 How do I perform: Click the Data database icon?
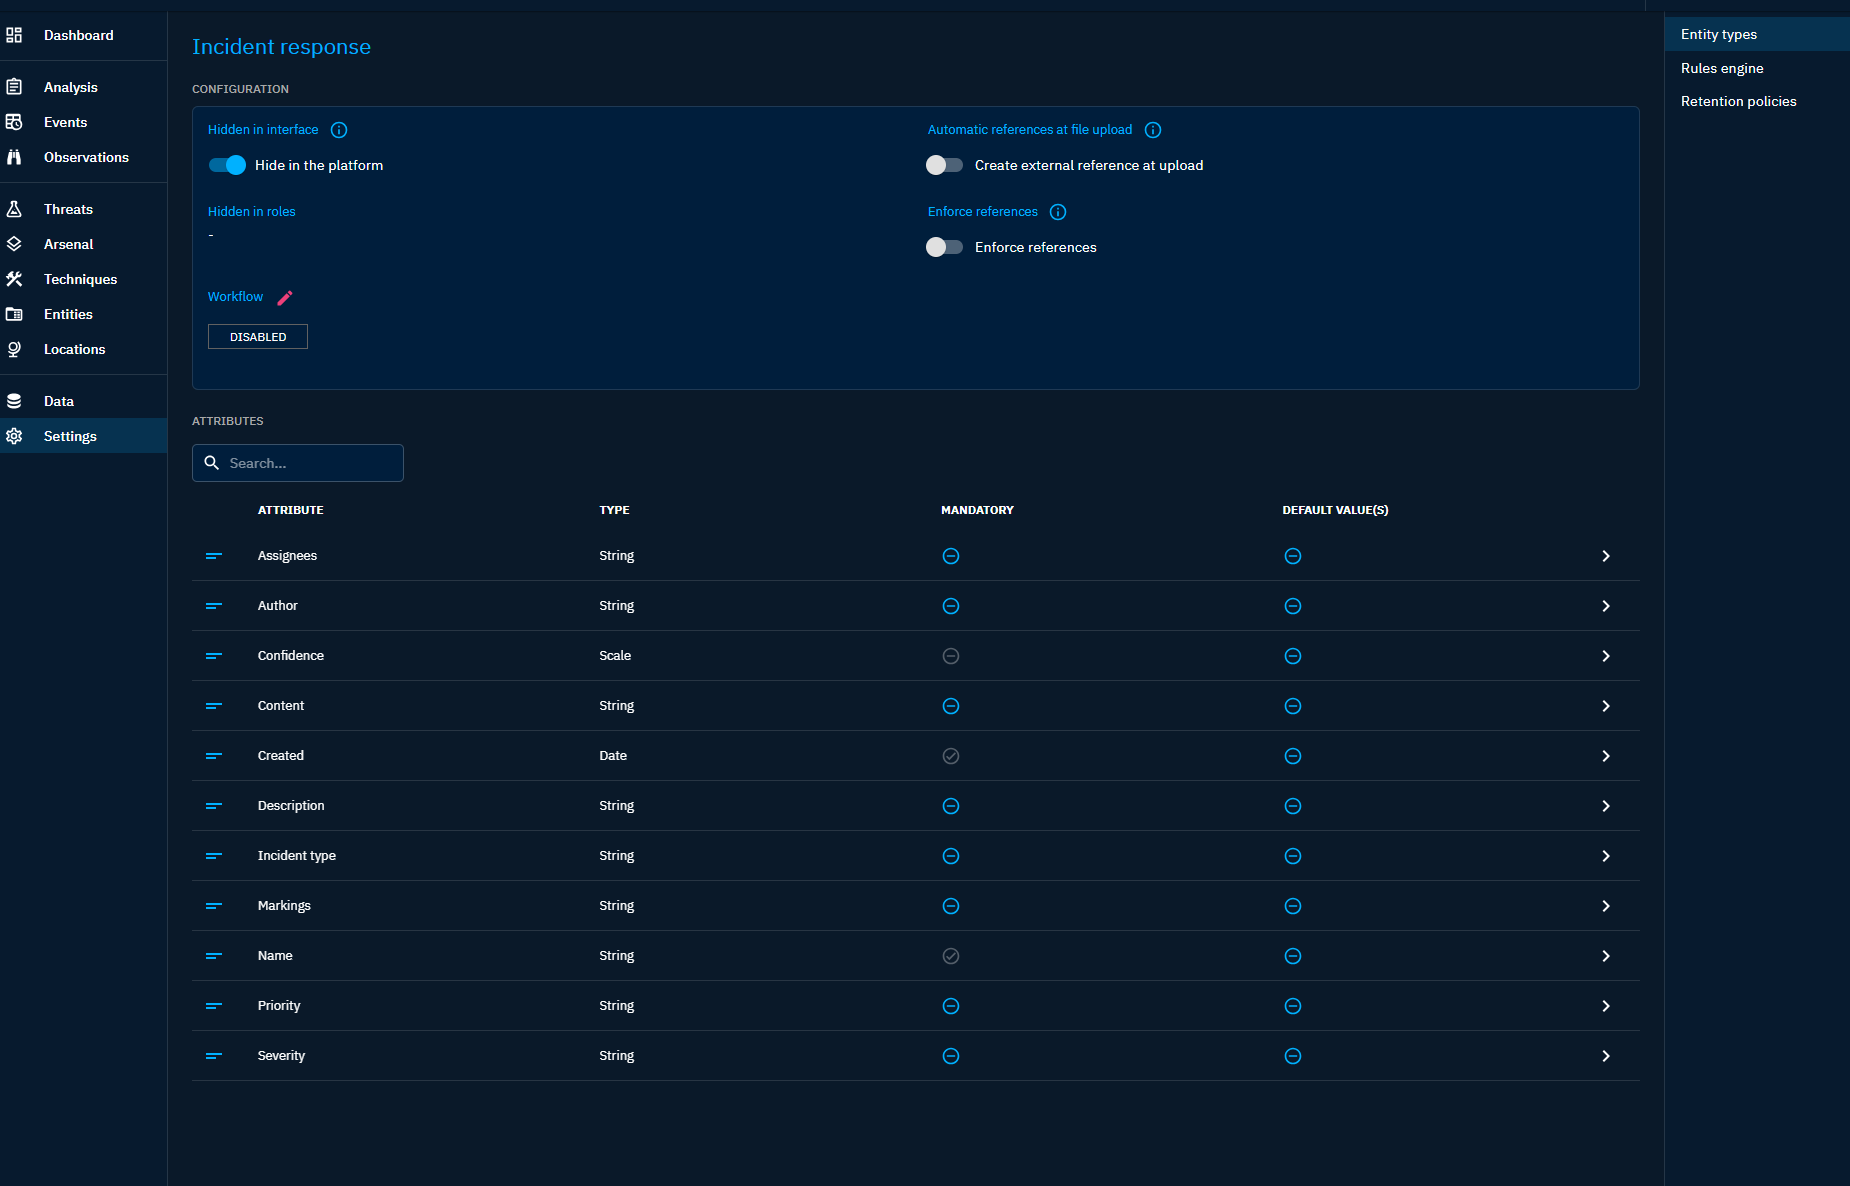(x=14, y=401)
